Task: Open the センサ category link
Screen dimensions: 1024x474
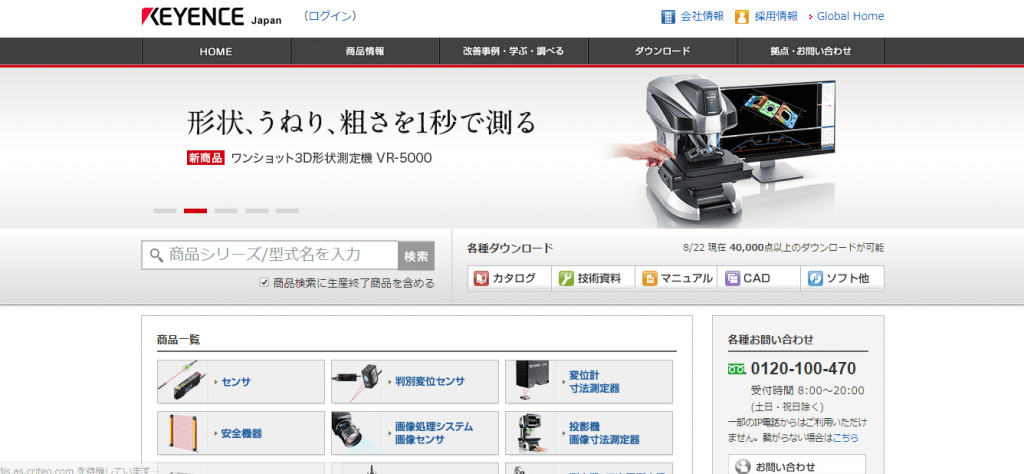Action: [x=236, y=382]
